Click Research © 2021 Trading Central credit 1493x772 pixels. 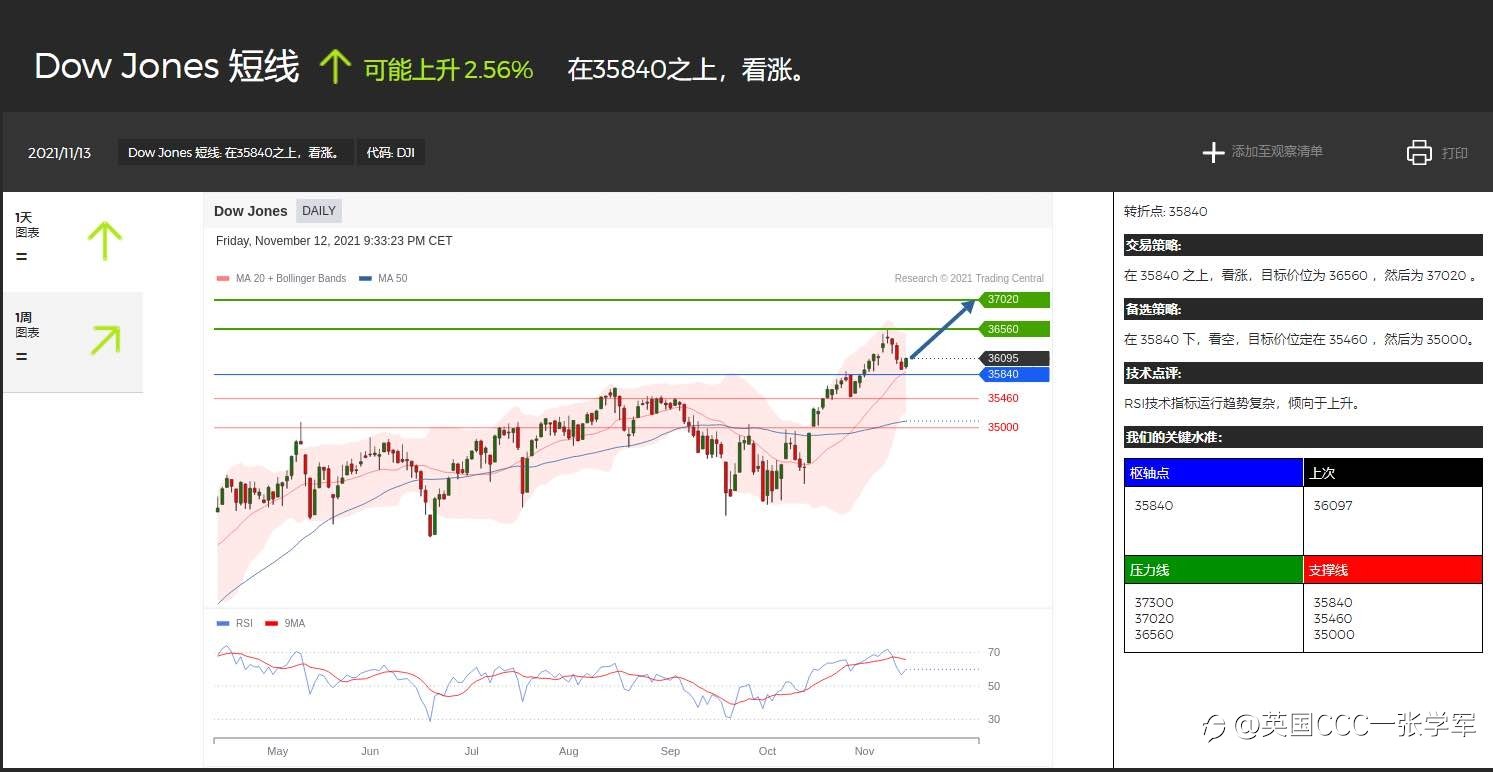(969, 278)
